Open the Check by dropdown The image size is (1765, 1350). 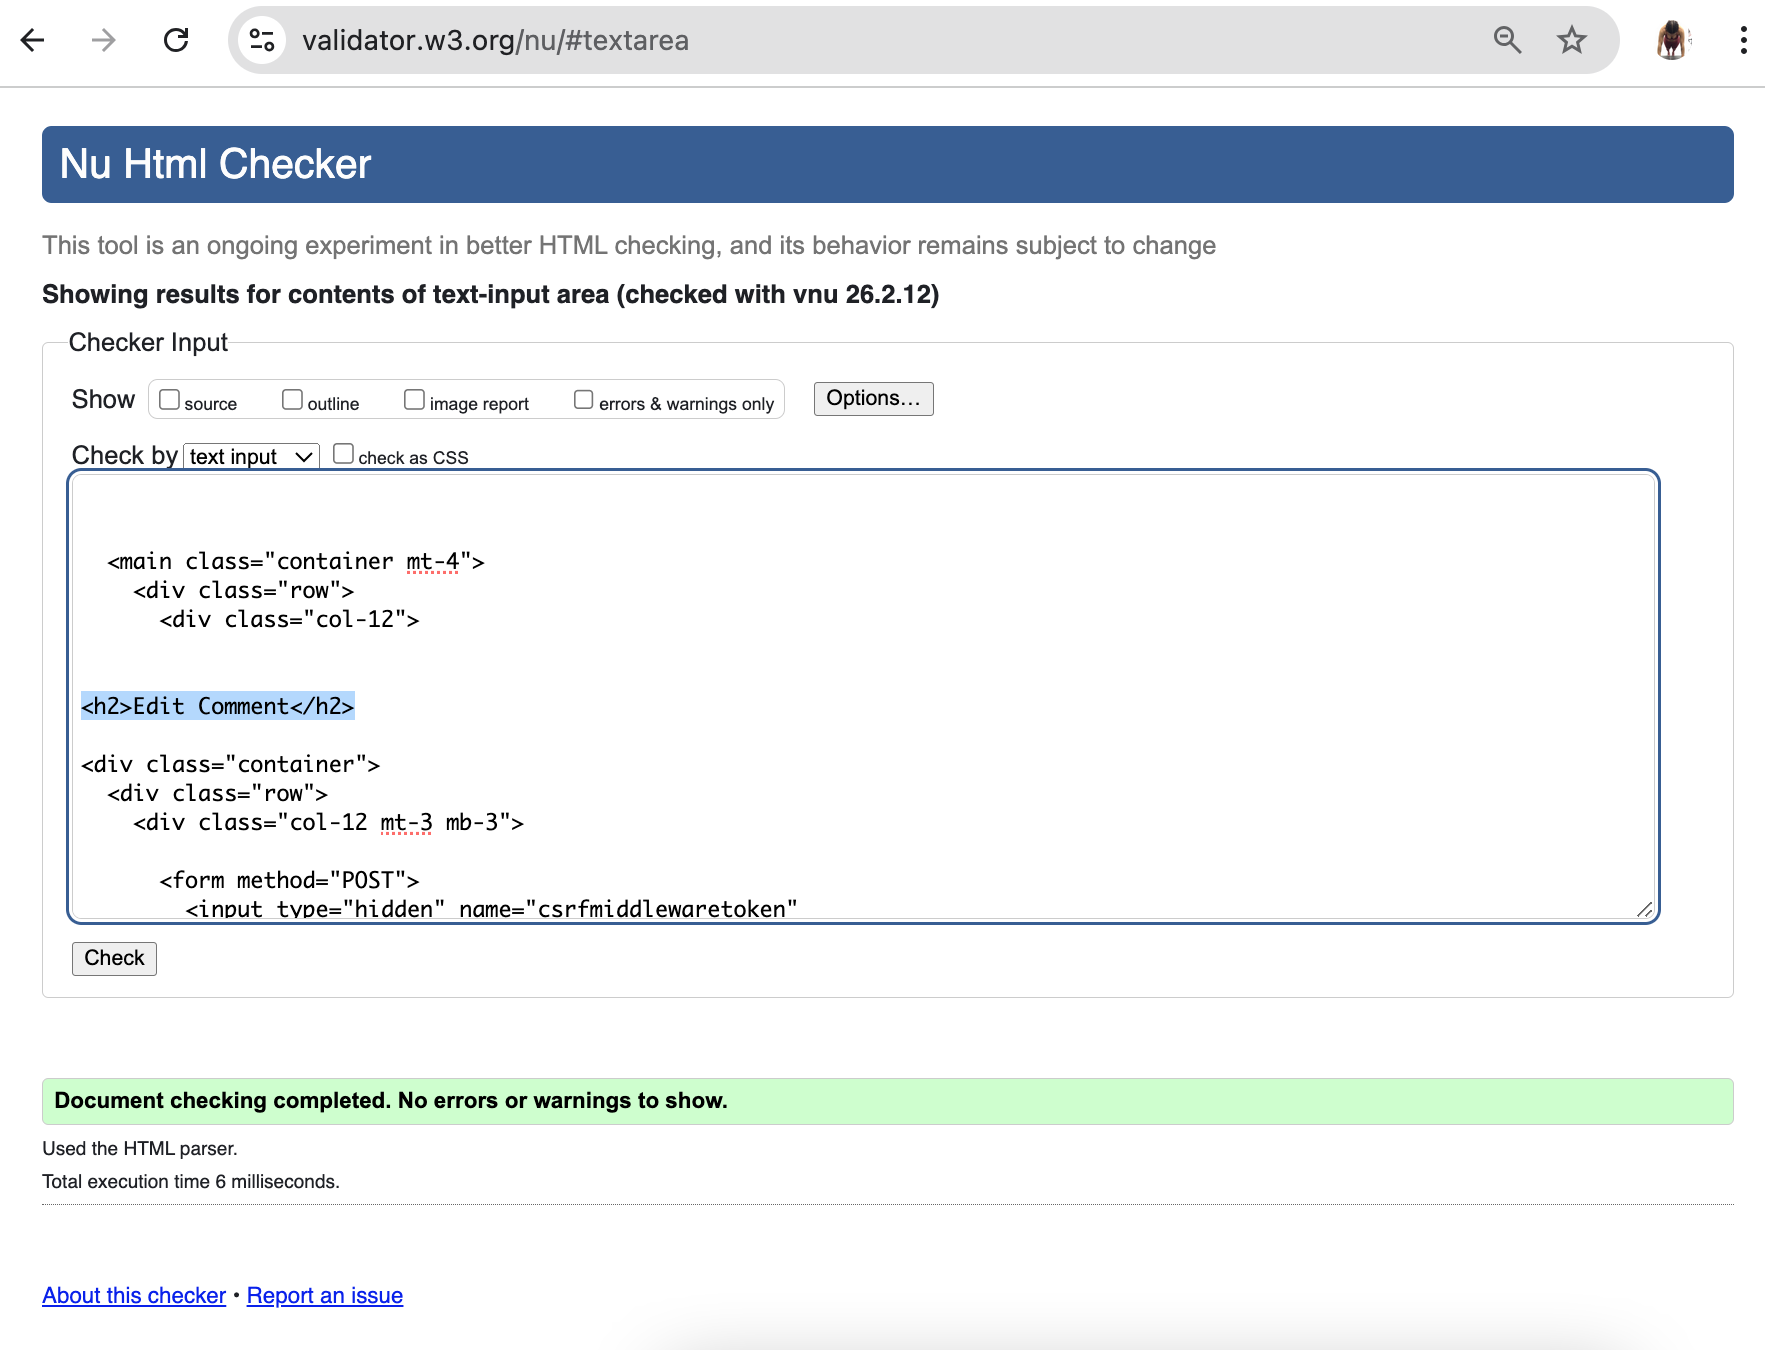click(249, 456)
